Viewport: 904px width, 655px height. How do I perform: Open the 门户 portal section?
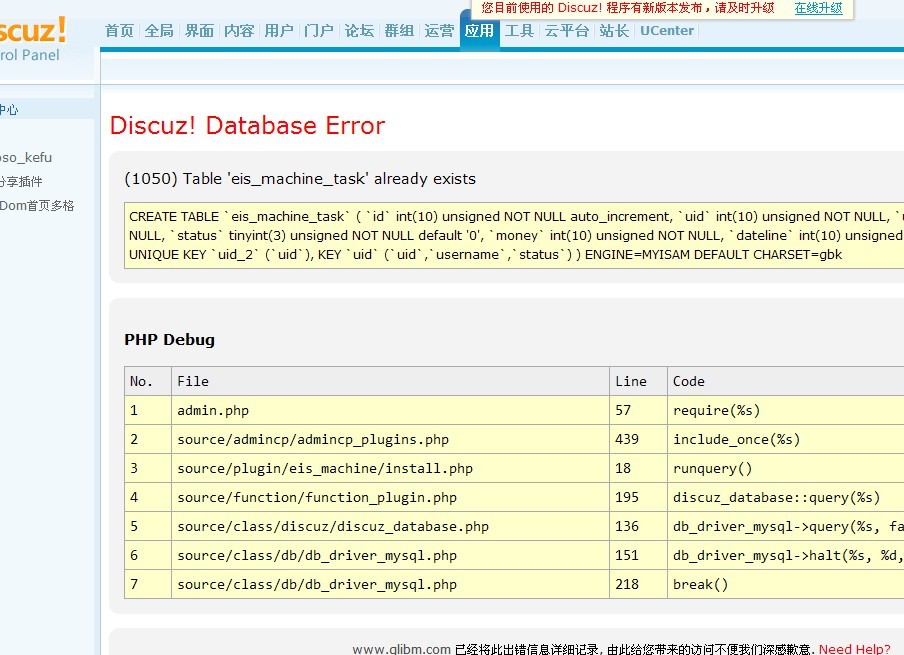pyautogui.click(x=318, y=30)
